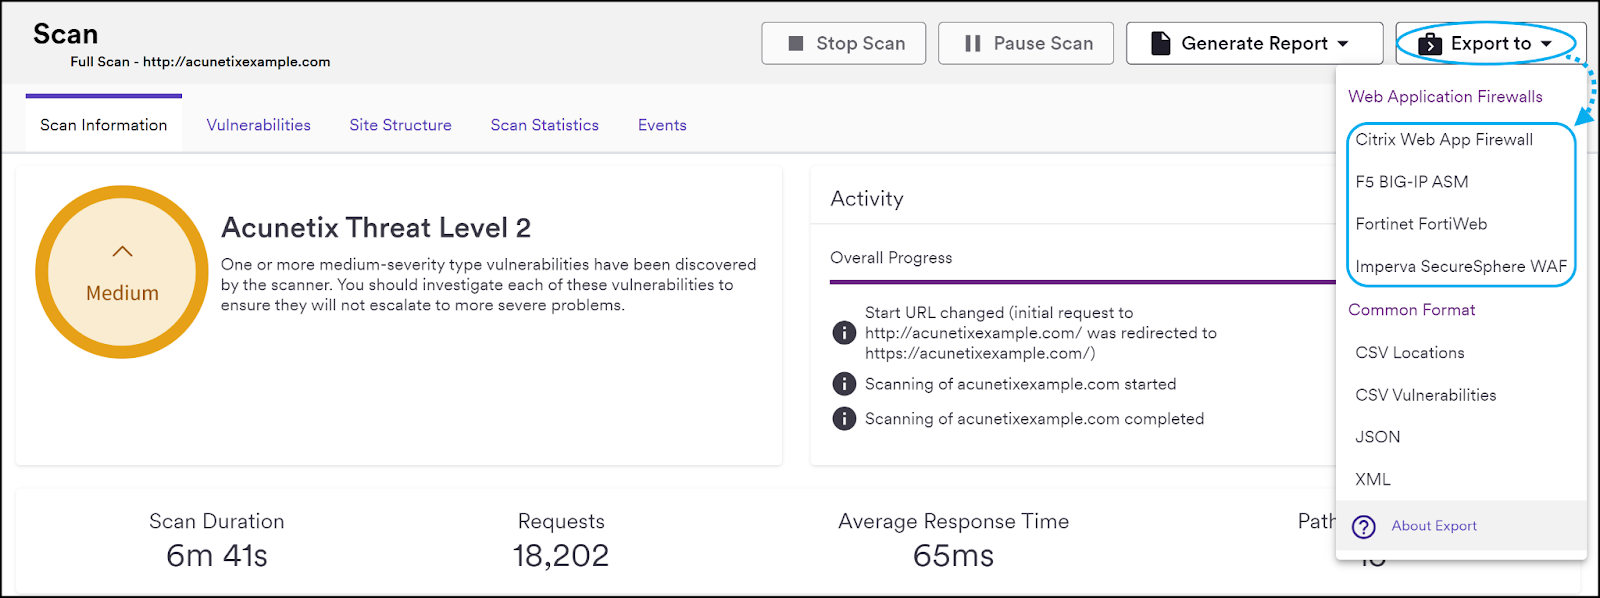Viewport: 1600px width, 598px height.
Task: Click the pause bars icon in Pause Scan
Action: coord(972,43)
